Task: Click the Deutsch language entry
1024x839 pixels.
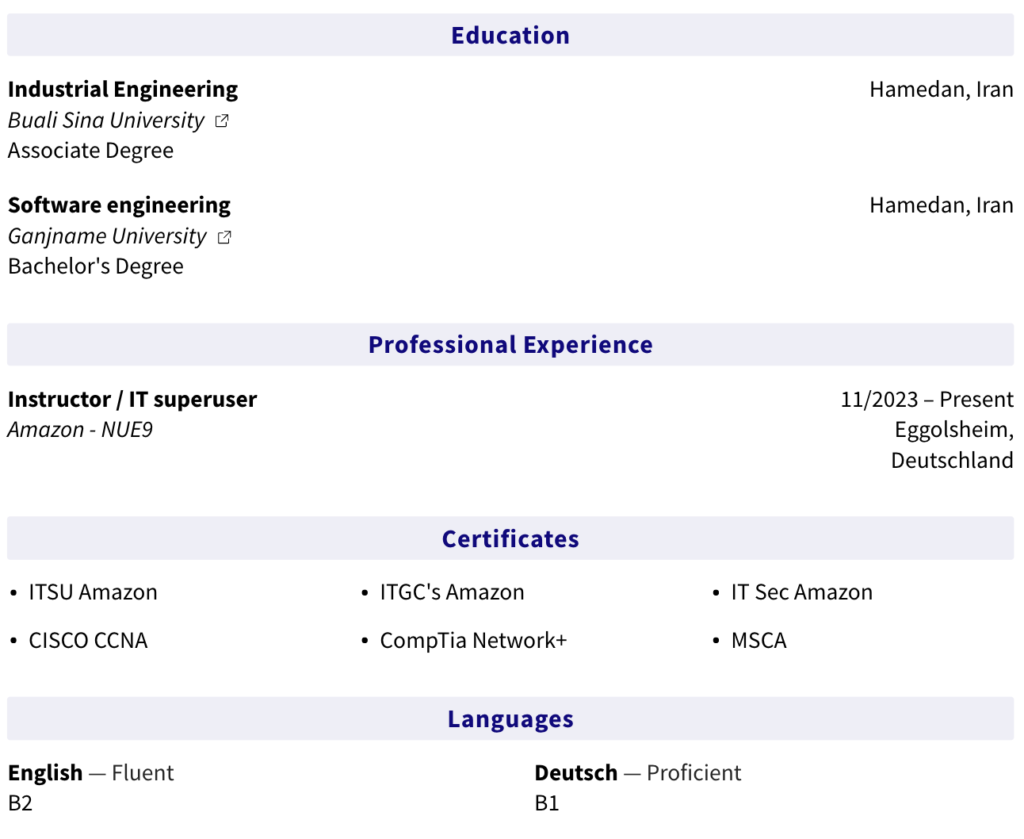Action: coord(575,773)
